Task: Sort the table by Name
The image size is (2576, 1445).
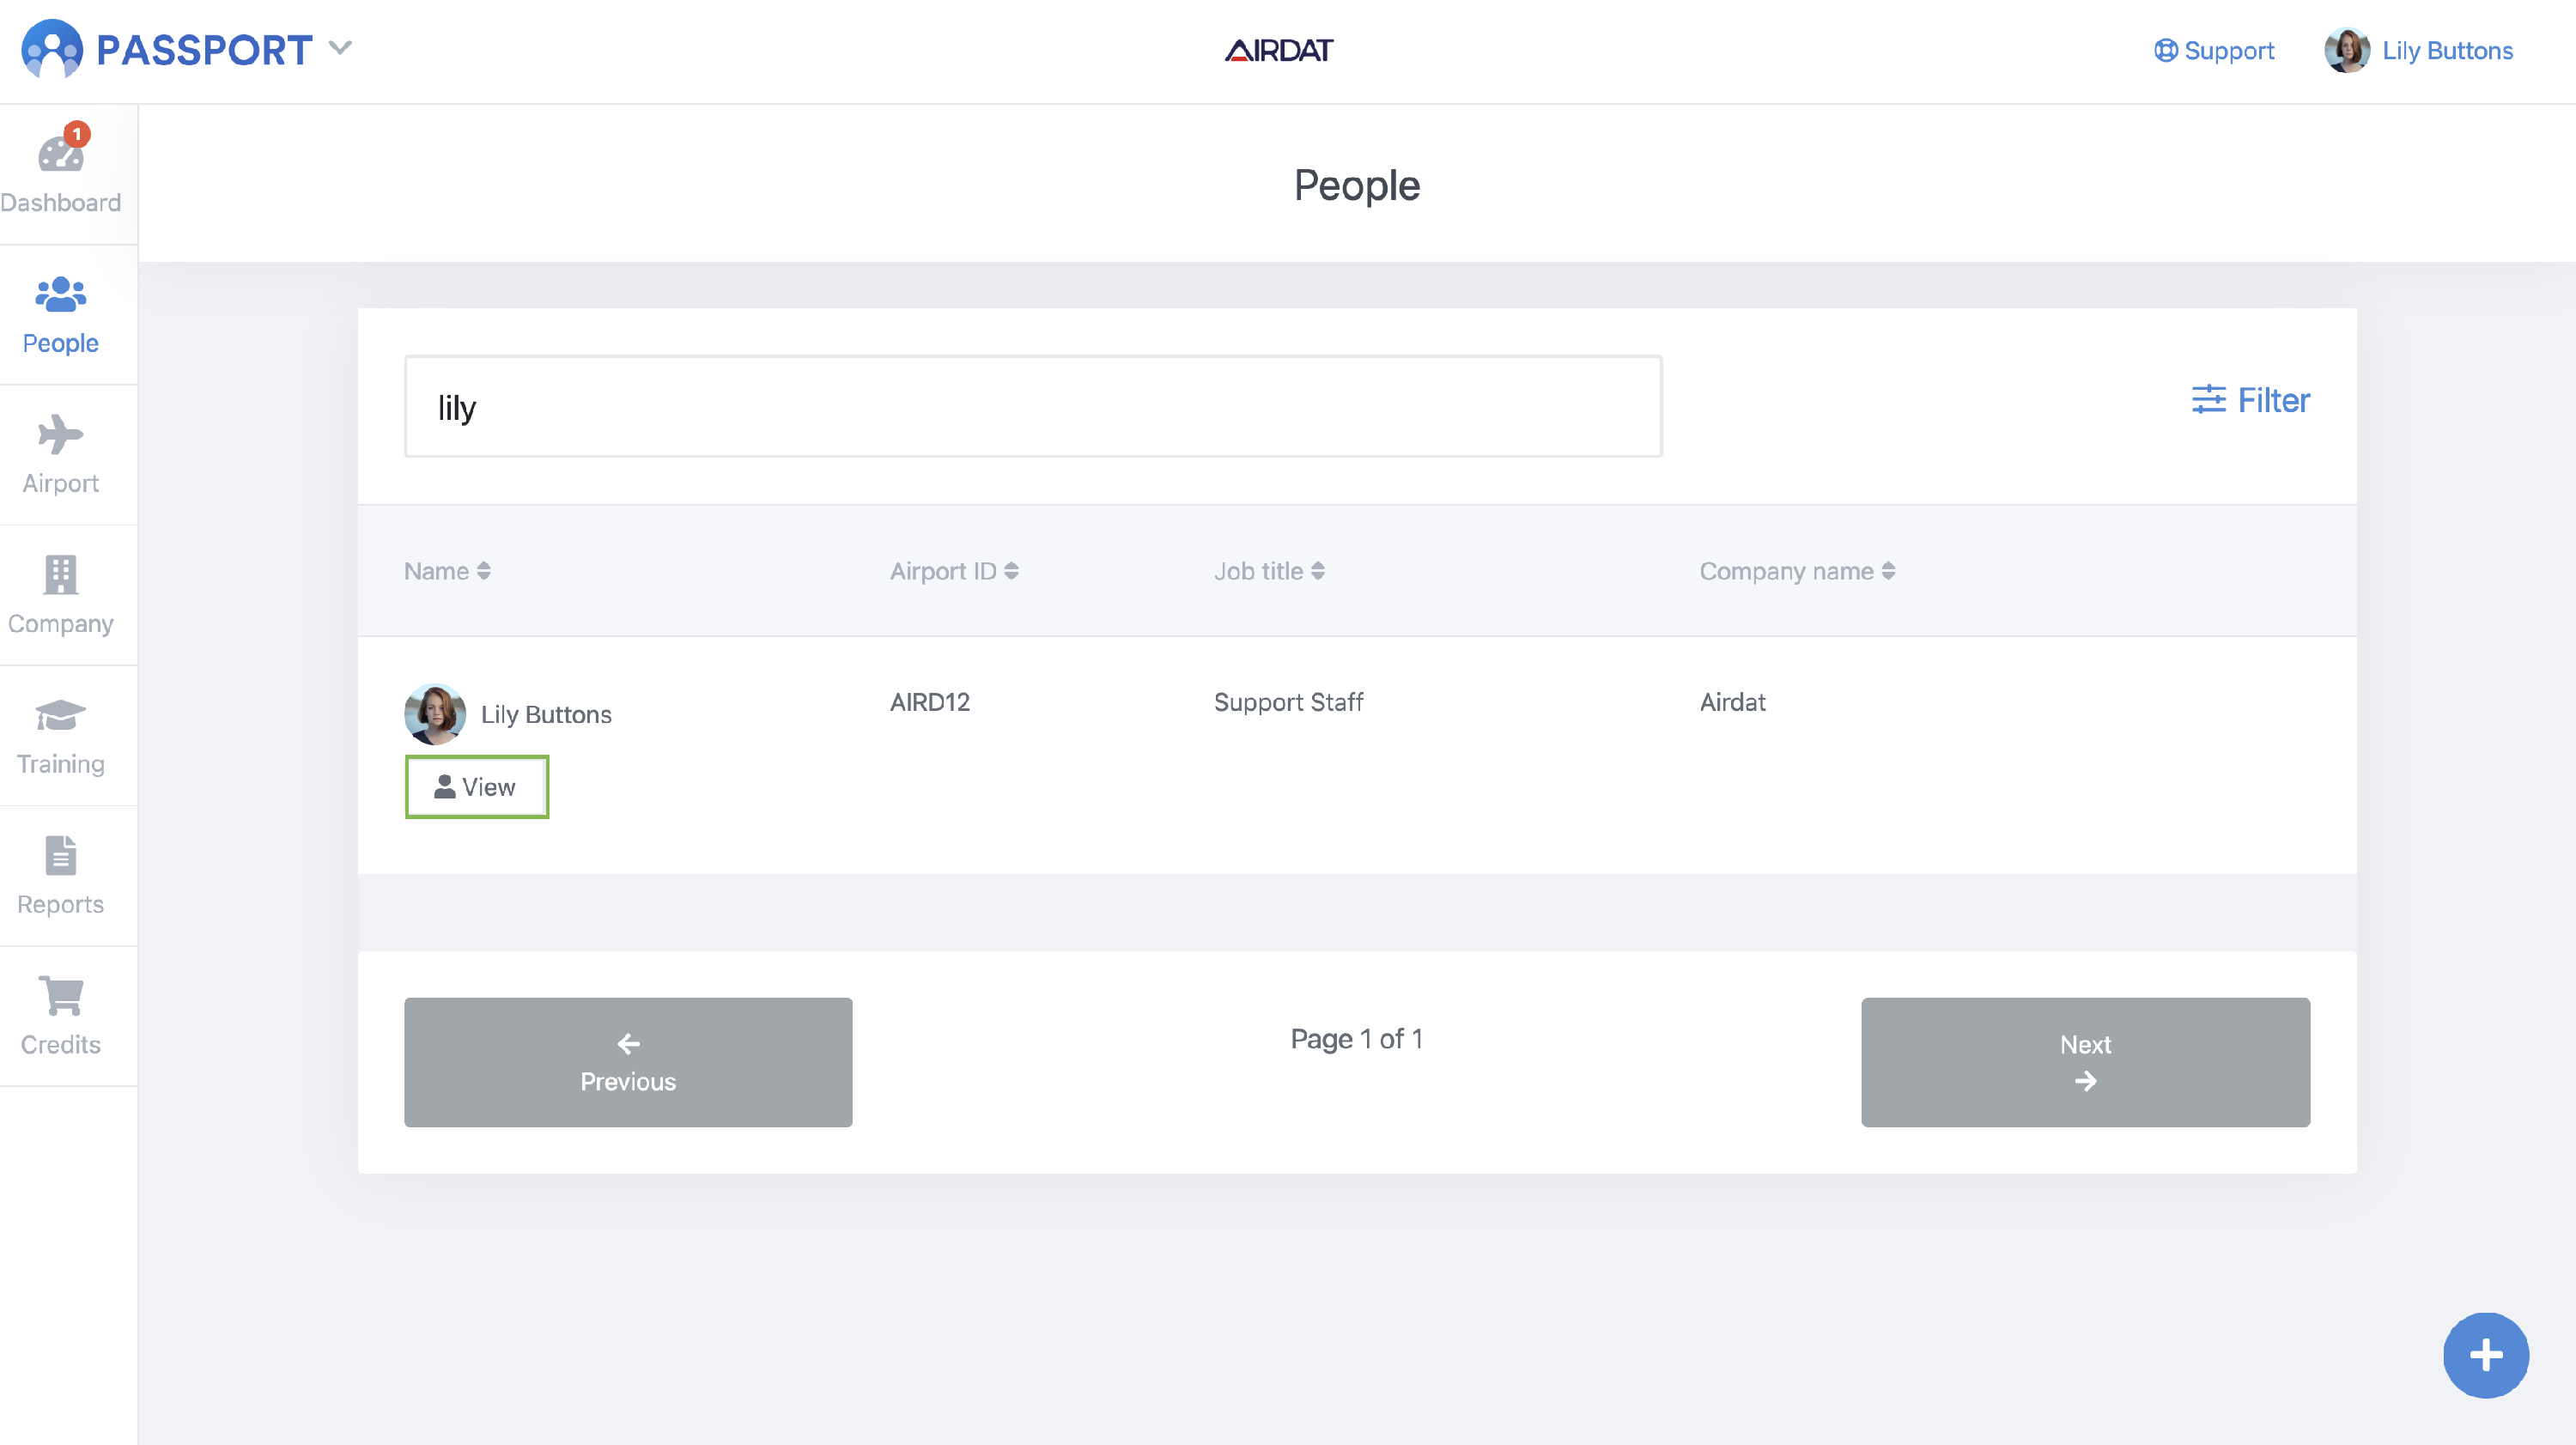Action: click(447, 571)
